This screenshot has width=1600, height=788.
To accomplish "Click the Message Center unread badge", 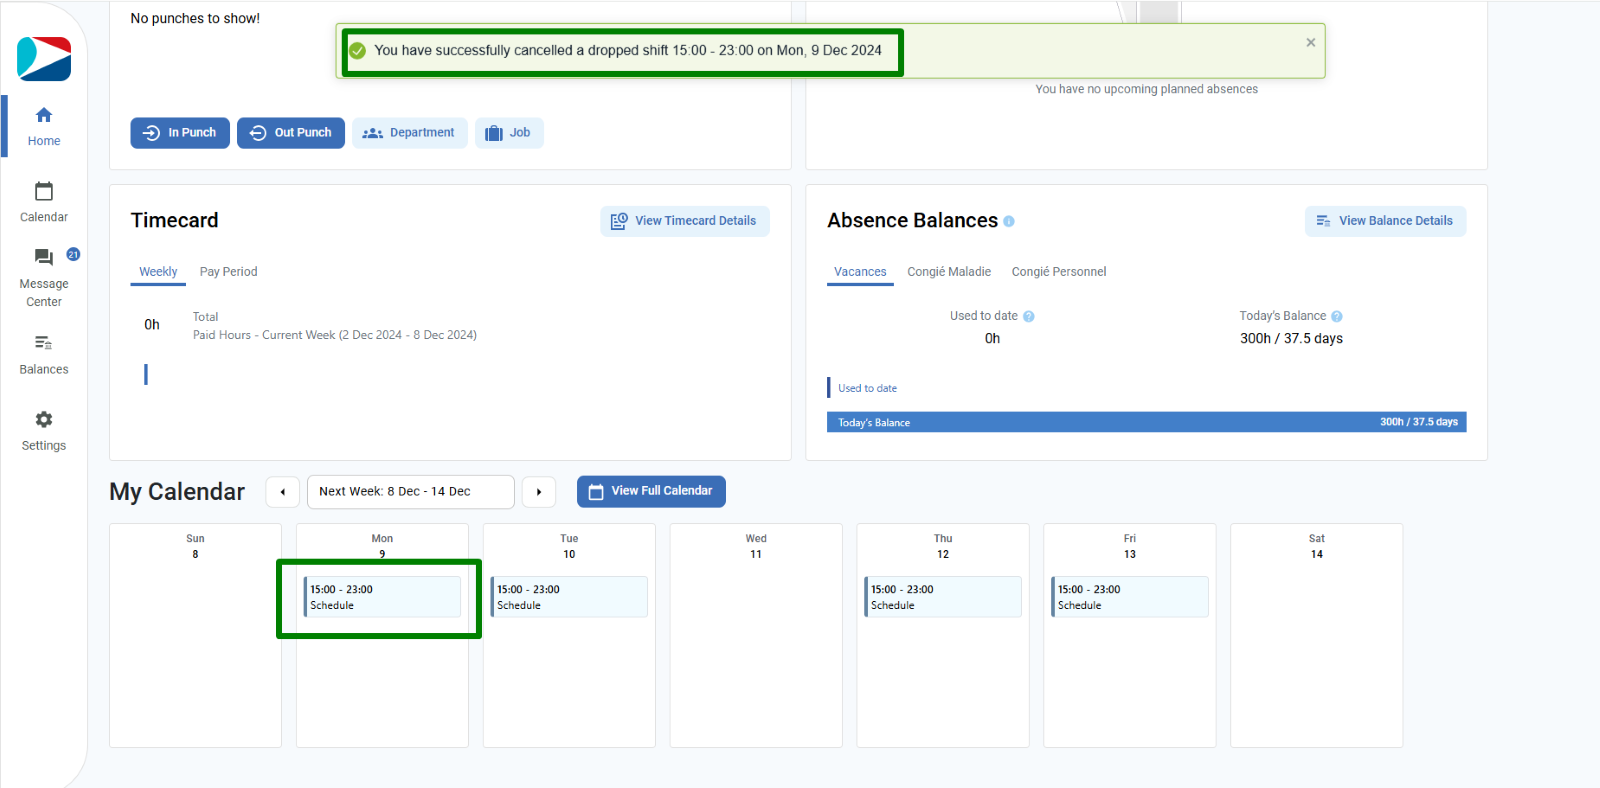I will coord(73,254).
